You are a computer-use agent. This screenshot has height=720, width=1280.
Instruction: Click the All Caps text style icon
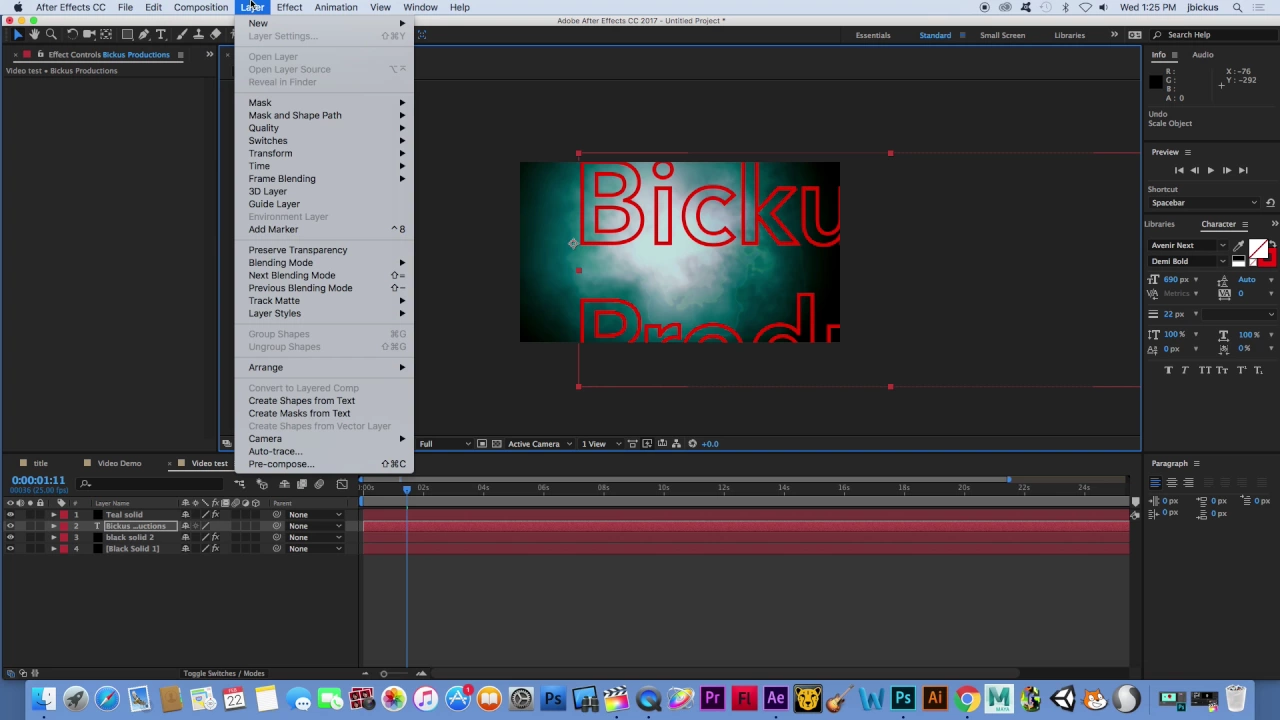1203,370
